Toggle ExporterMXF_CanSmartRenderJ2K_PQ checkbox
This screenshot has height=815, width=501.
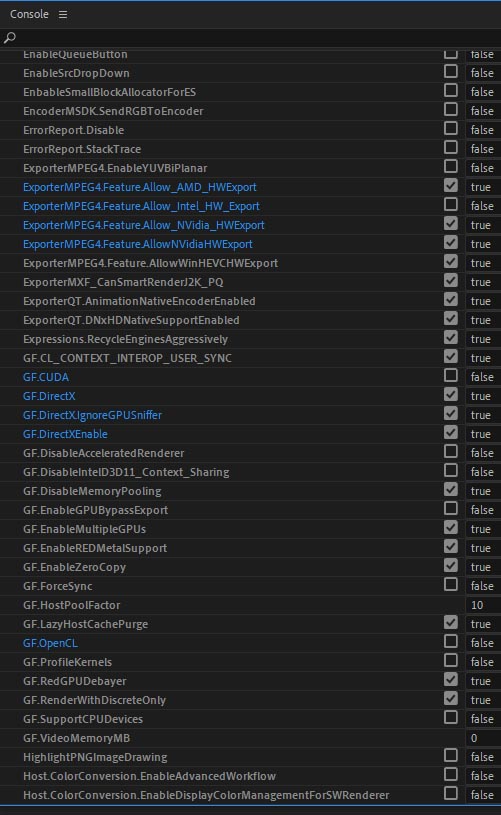click(451, 281)
